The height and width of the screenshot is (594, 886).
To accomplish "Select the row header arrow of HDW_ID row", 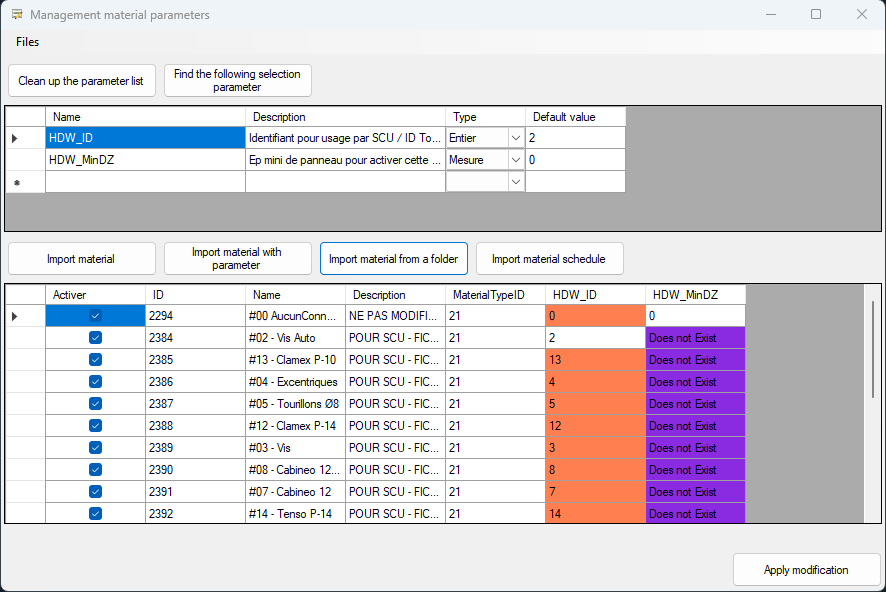I will tap(25, 138).
